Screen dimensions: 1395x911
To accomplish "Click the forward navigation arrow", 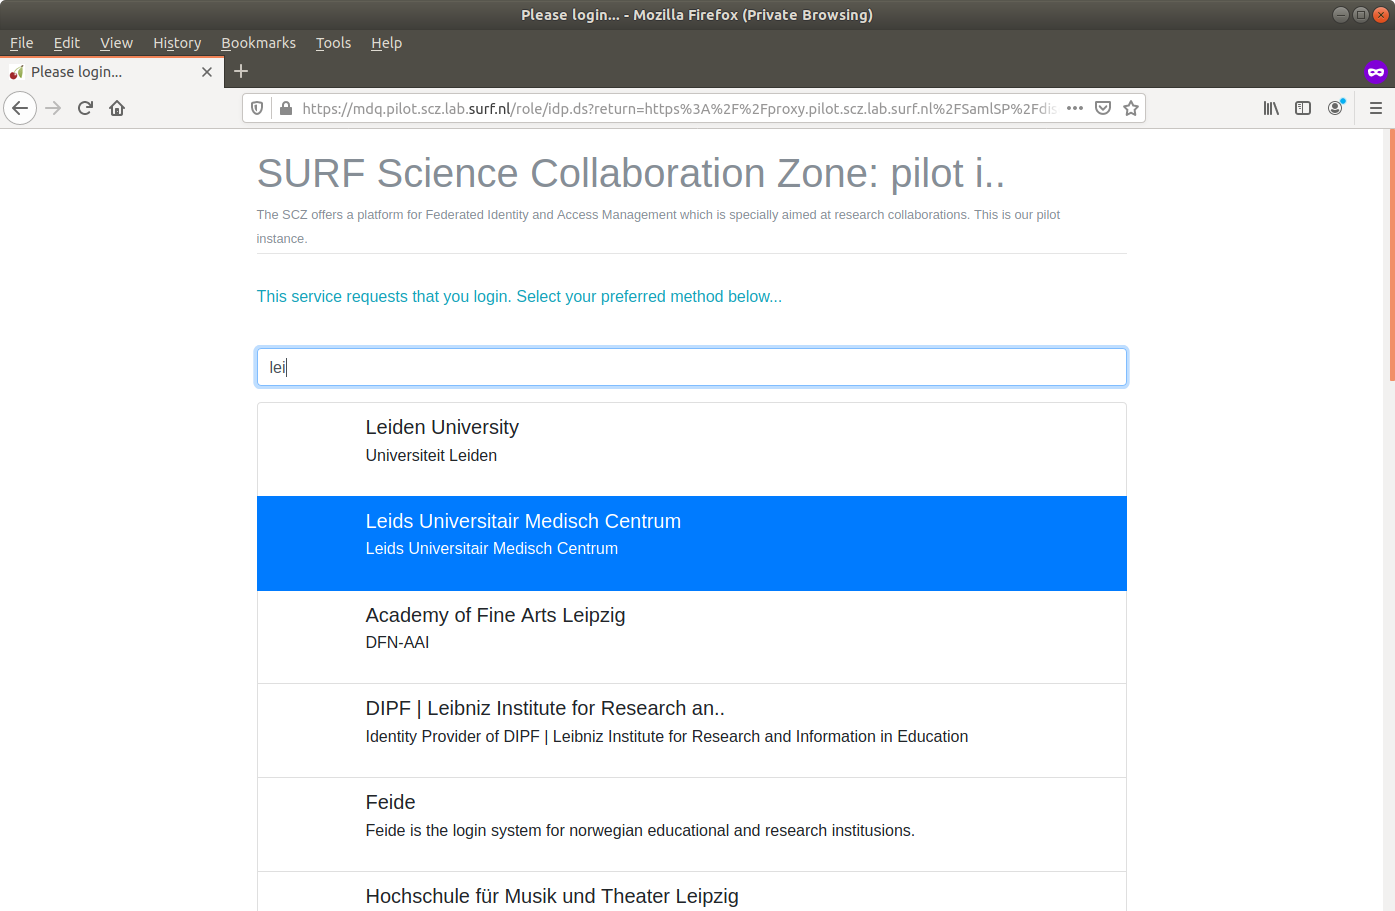I will click(x=54, y=108).
